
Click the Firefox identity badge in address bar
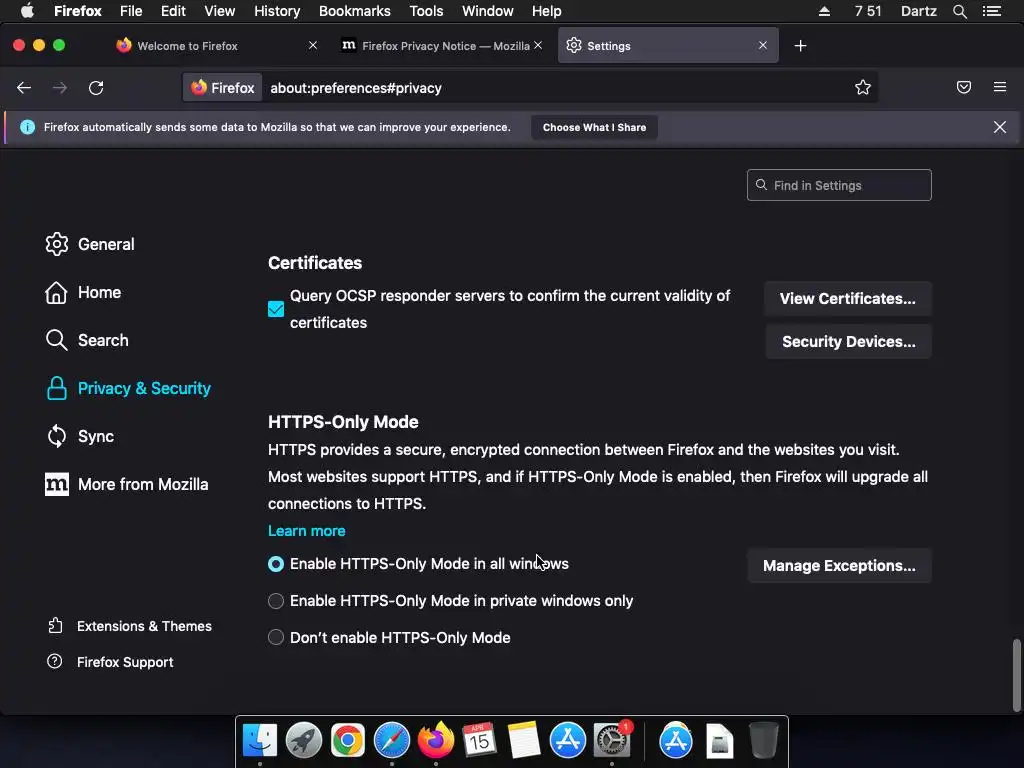(x=223, y=88)
